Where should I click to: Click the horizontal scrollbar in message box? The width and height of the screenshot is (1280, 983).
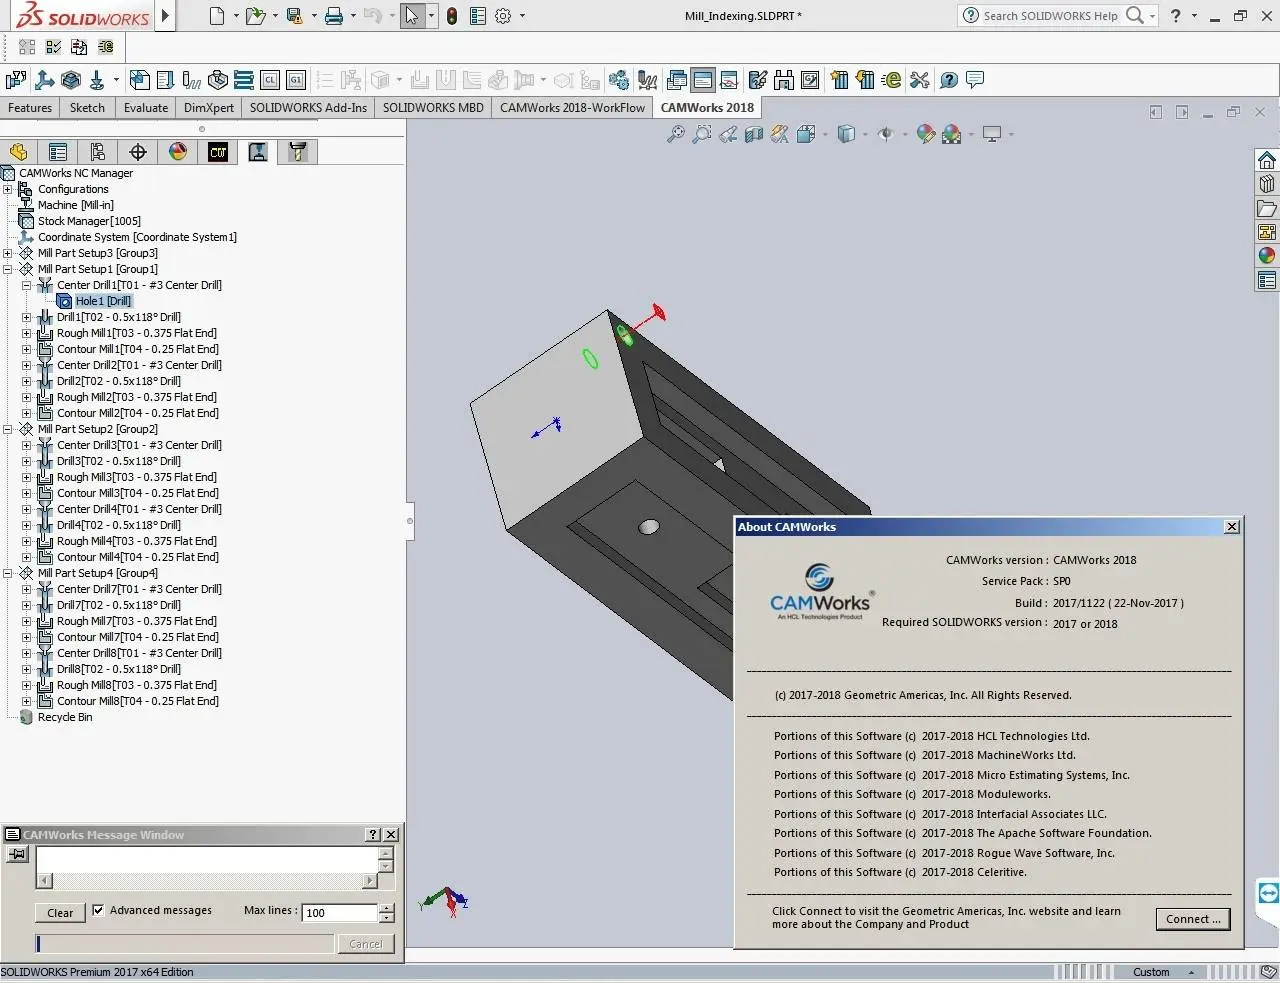[x=207, y=881]
